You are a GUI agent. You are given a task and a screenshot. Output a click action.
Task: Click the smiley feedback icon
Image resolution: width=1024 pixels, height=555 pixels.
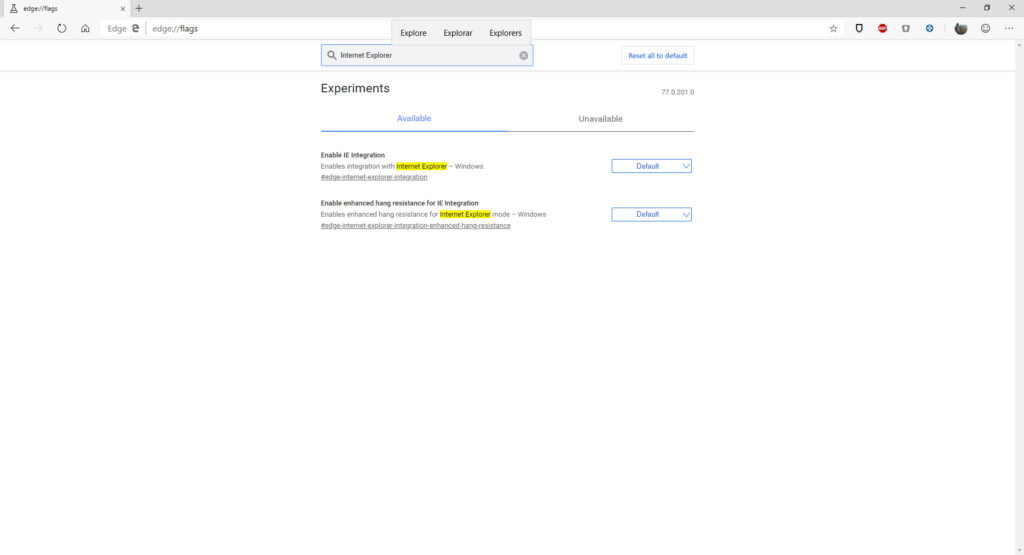[985, 29]
